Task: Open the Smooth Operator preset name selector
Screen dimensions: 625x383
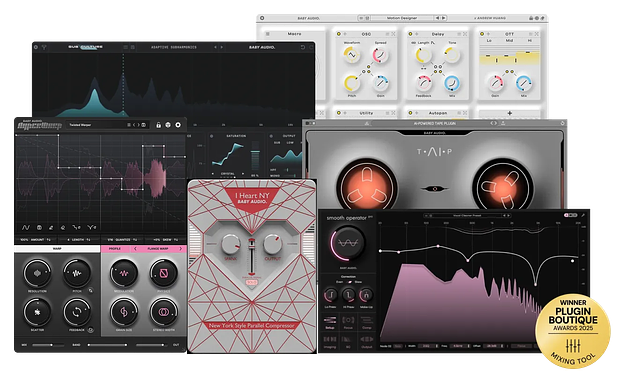Action: (x=467, y=216)
